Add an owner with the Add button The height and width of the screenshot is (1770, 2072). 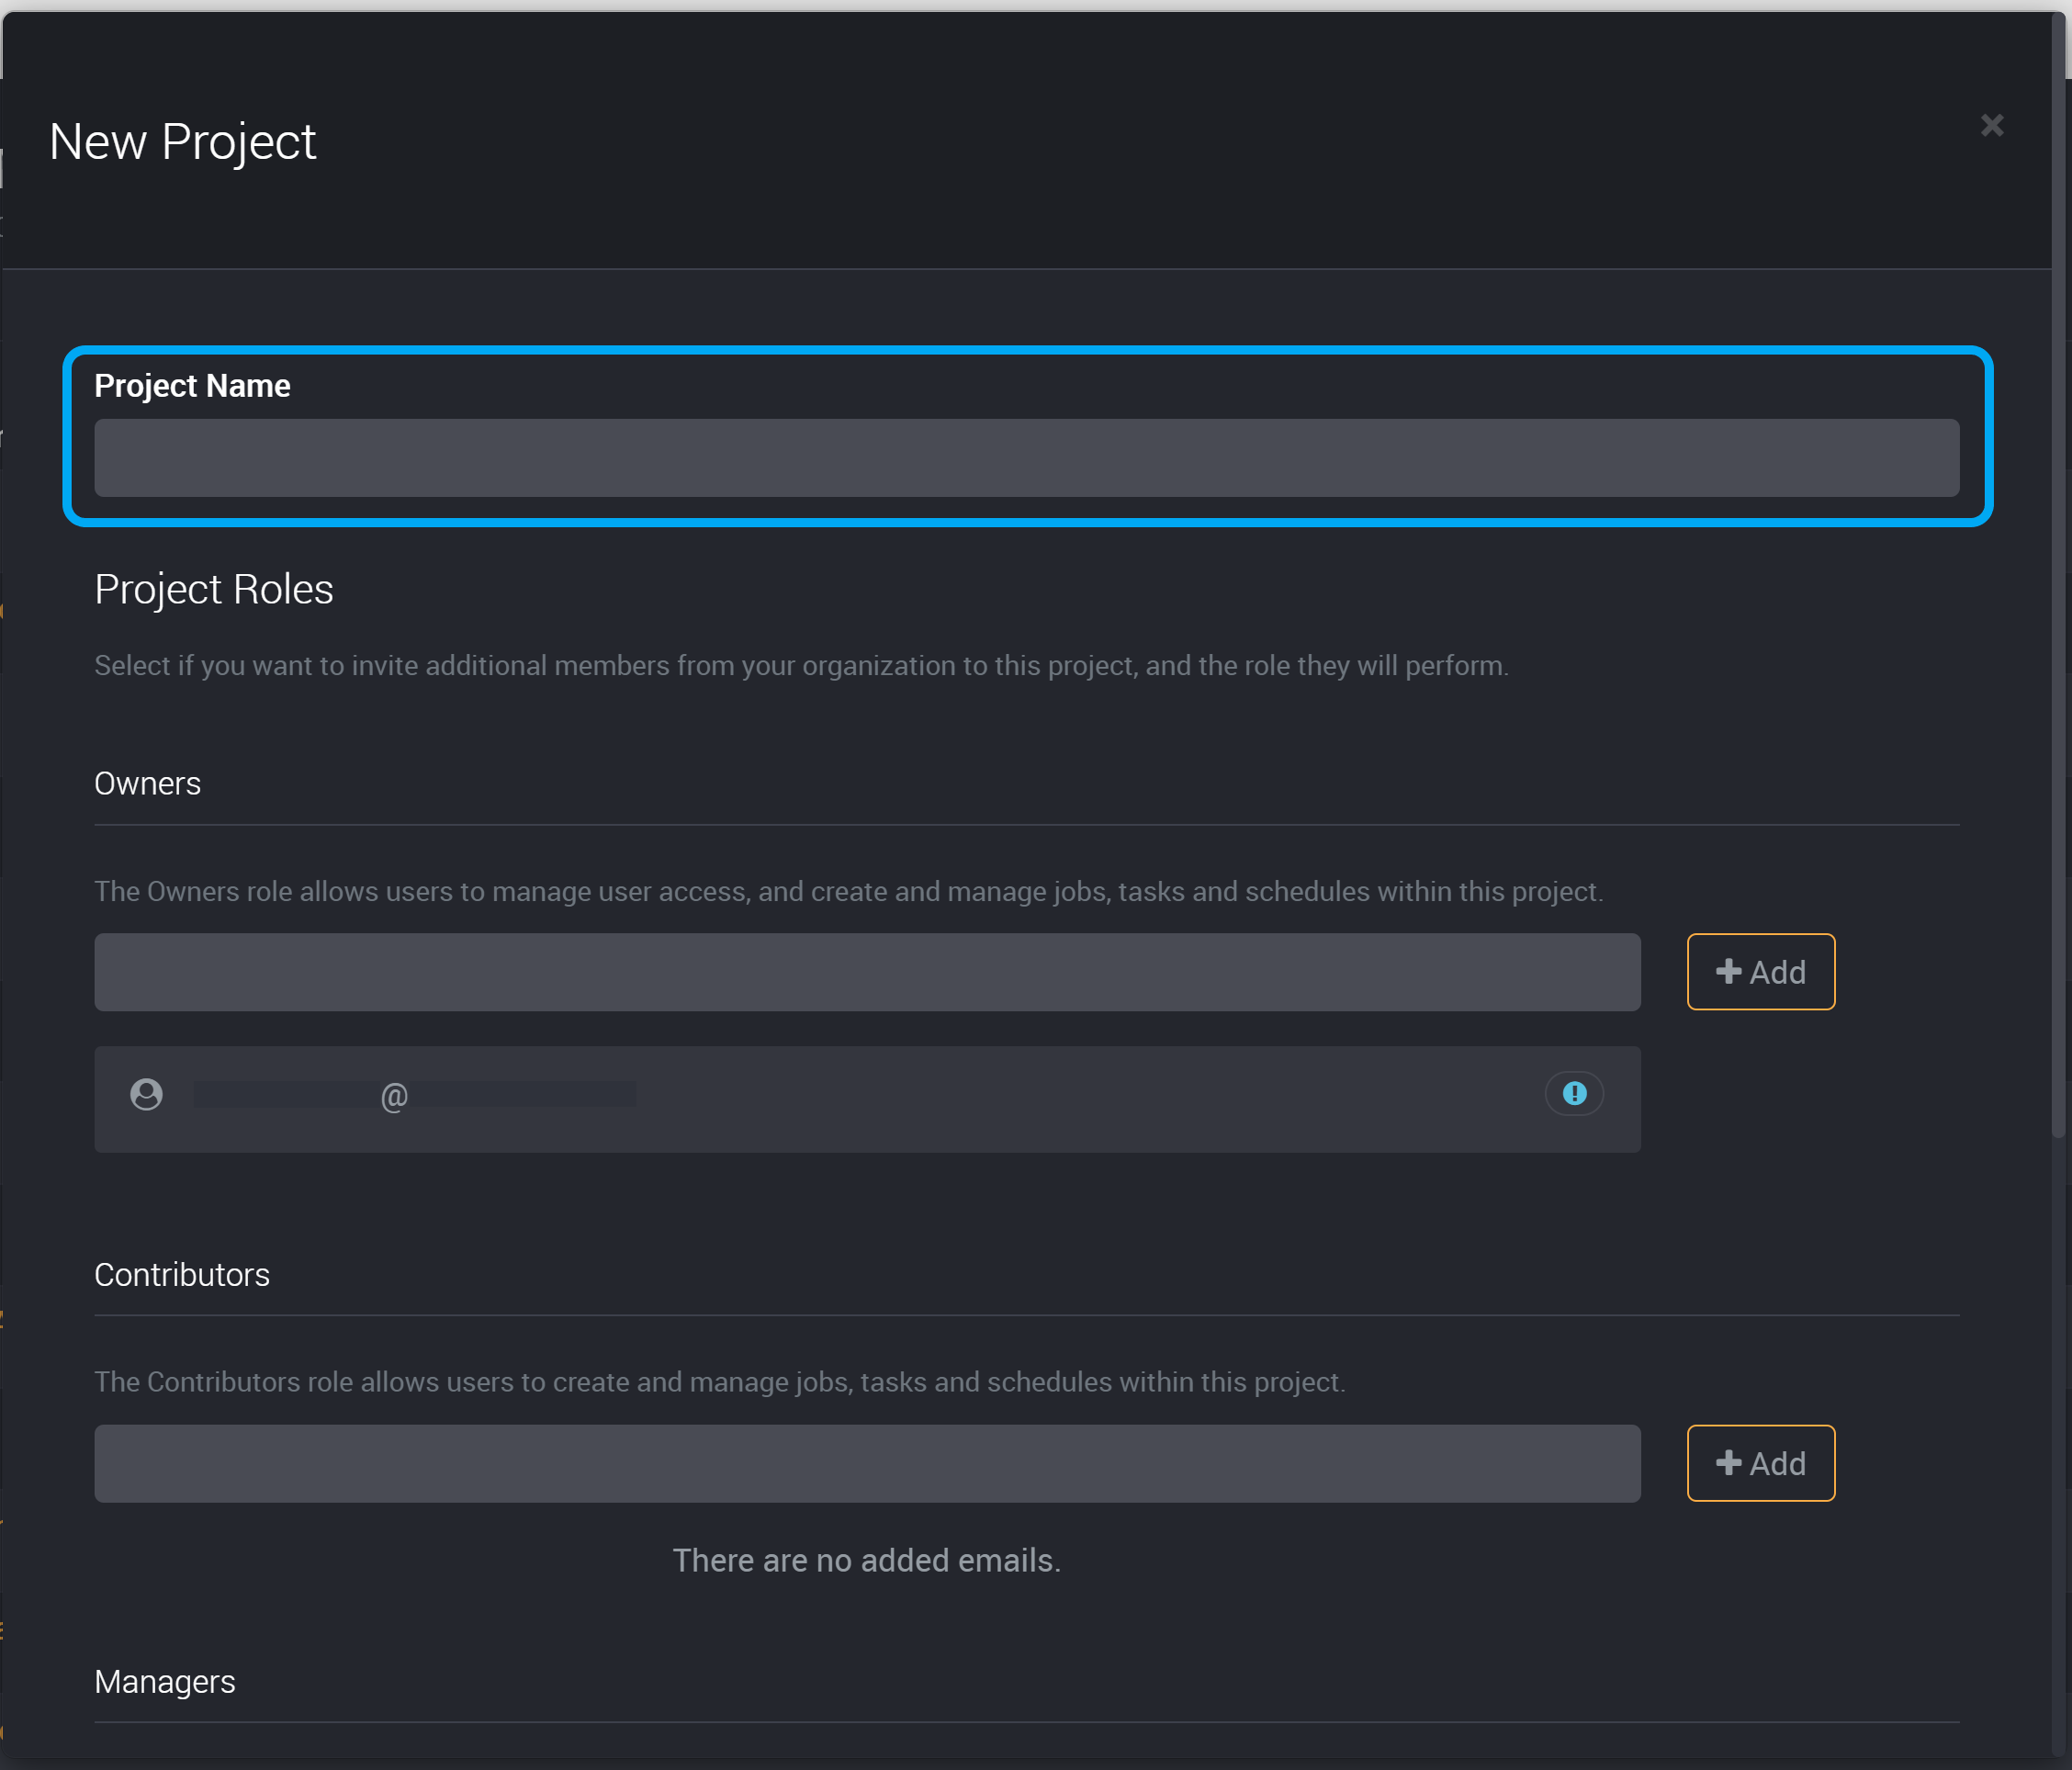[1760, 972]
